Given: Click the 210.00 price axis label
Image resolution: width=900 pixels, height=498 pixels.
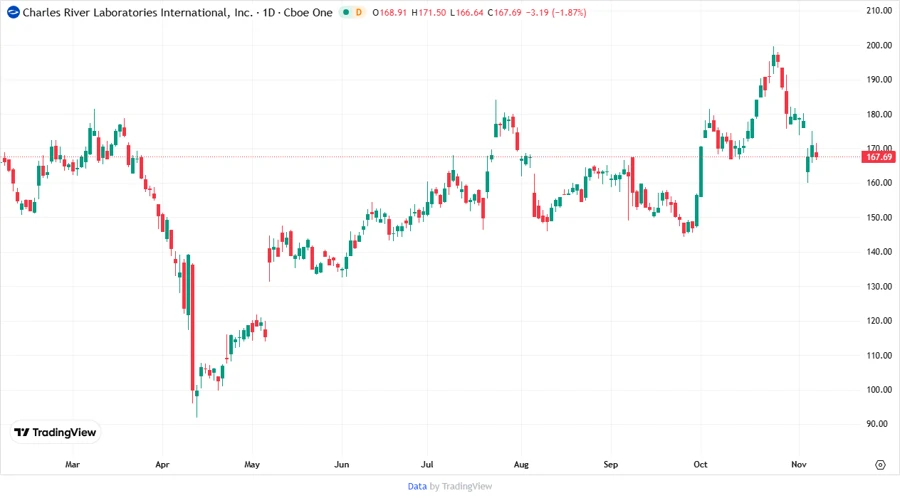Looking at the screenshot, I should [879, 10].
